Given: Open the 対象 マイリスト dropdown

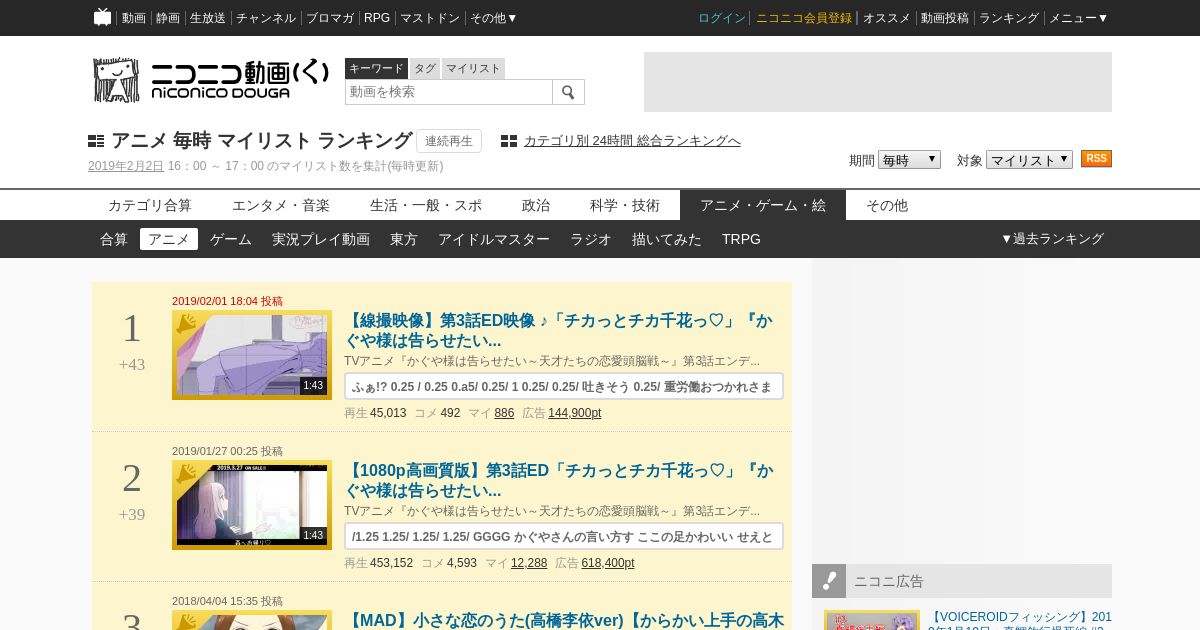Looking at the screenshot, I should click(x=1029, y=160).
